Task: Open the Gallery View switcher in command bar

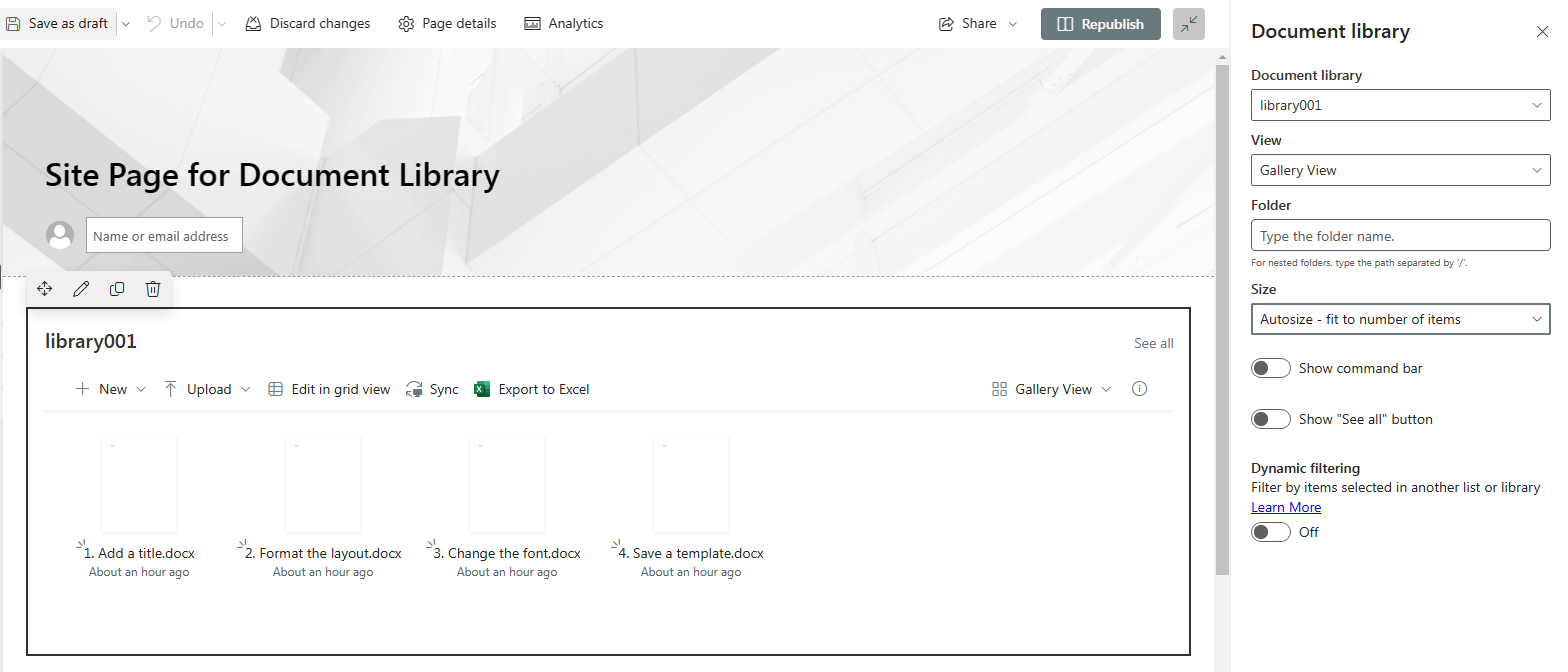Action: [x=1051, y=389]
